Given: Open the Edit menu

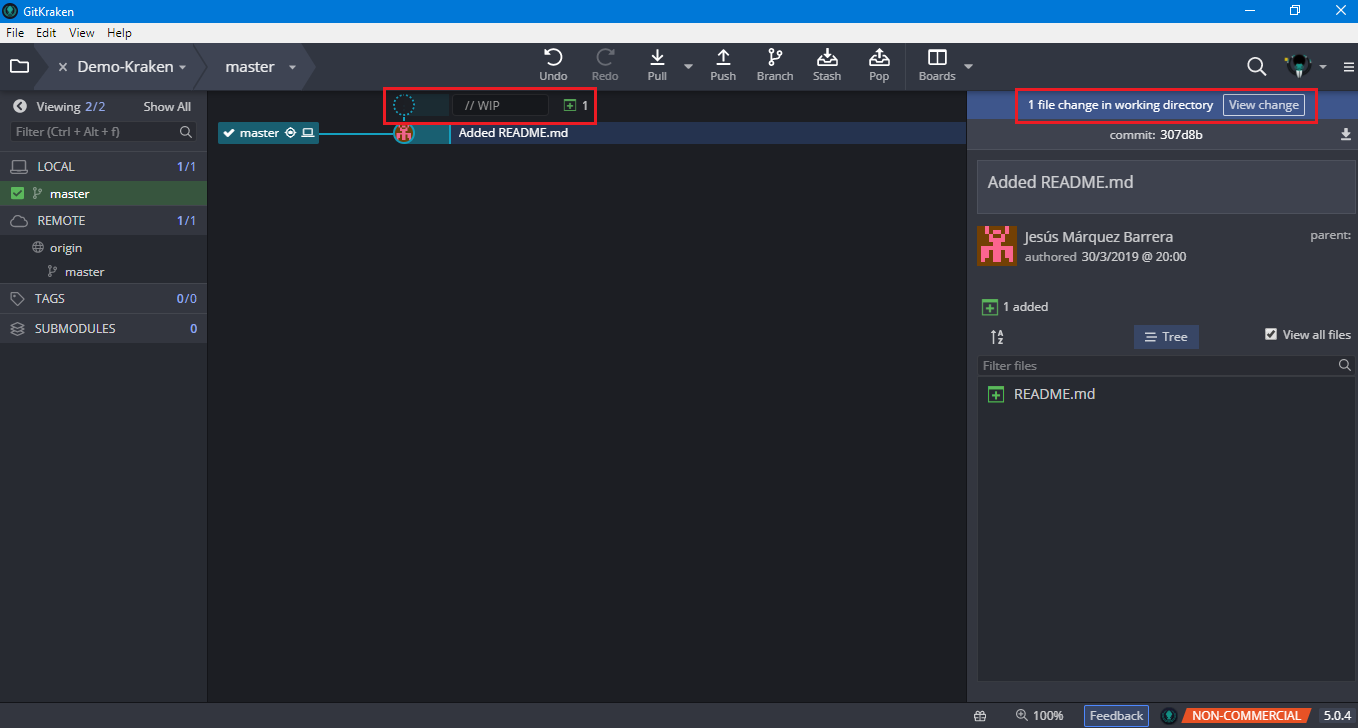Looking at the screenshot, I should [x=46, y=33].
